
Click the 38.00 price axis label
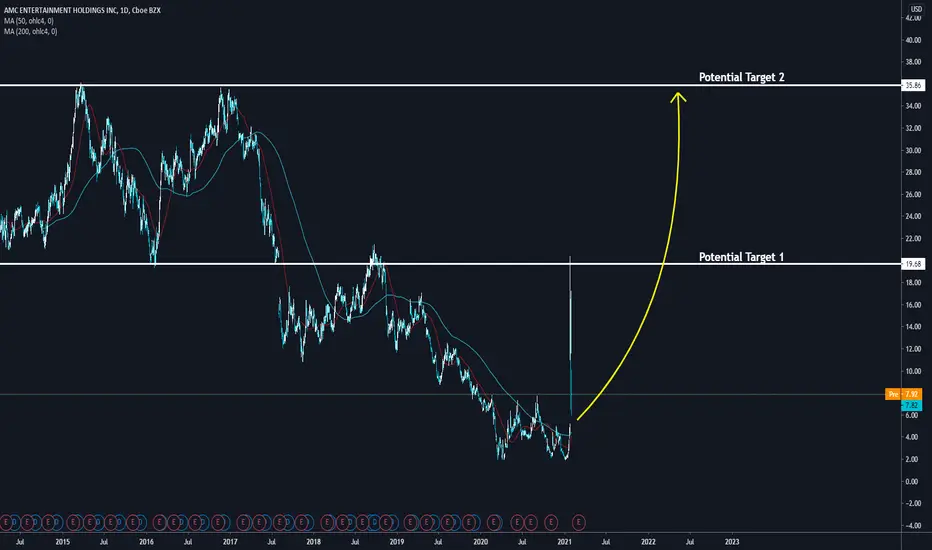pos(913,62)
